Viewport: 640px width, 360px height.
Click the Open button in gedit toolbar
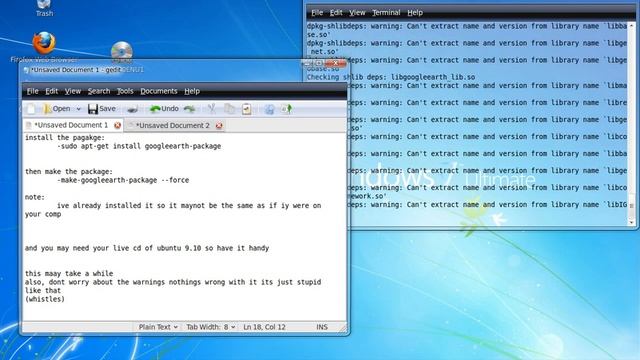coord(57,109)
